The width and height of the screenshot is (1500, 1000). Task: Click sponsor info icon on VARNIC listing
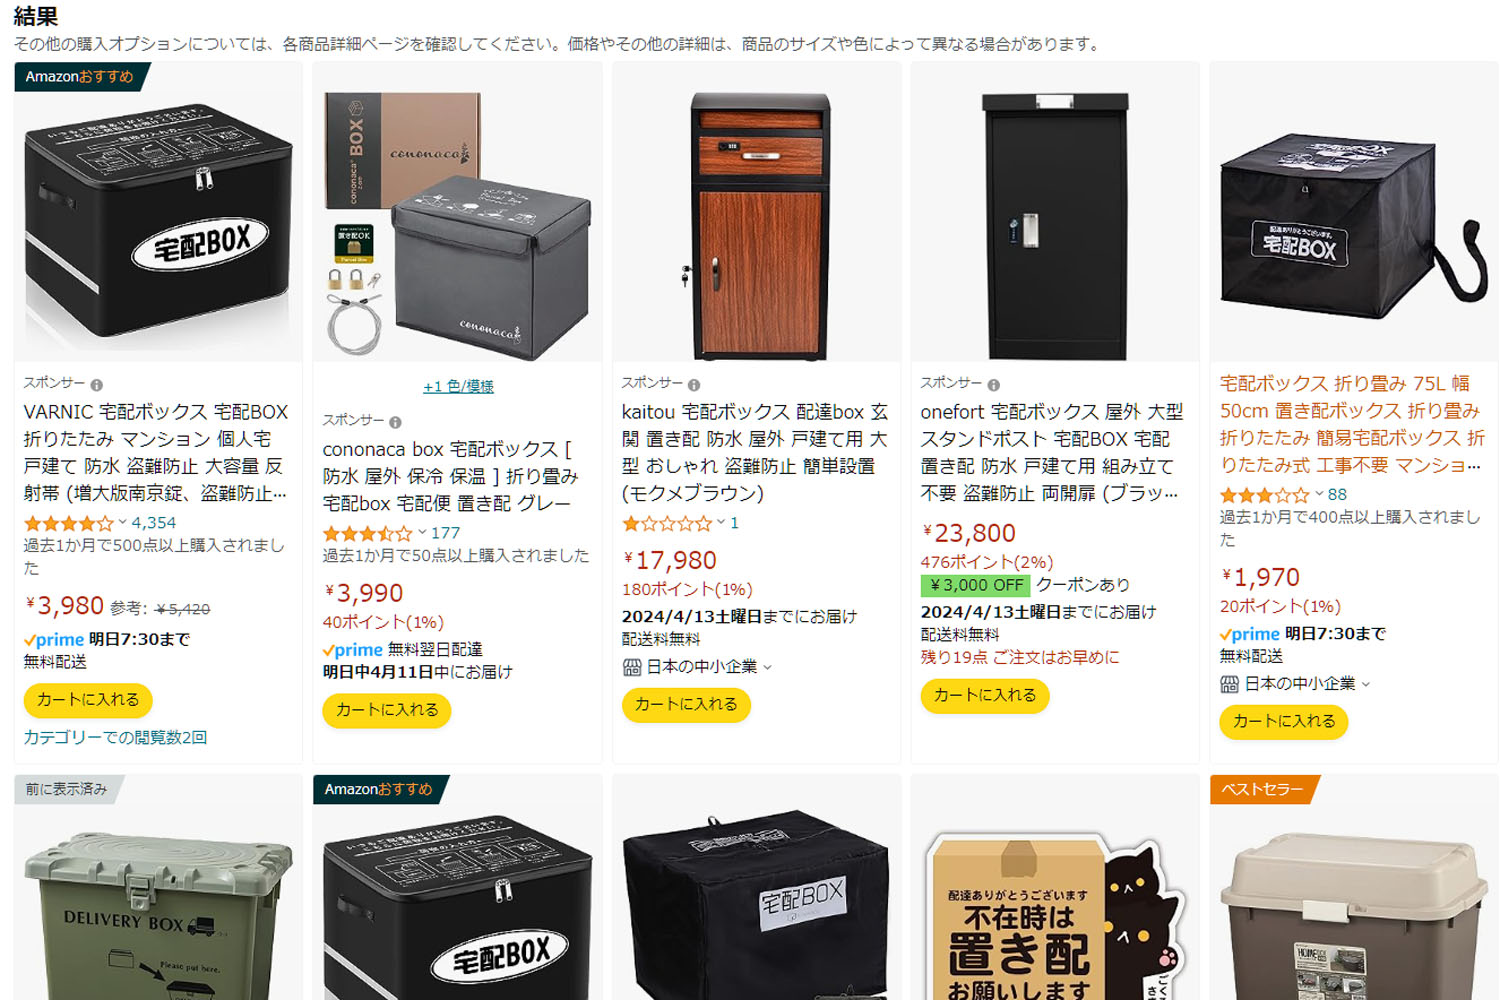point(96,385)
